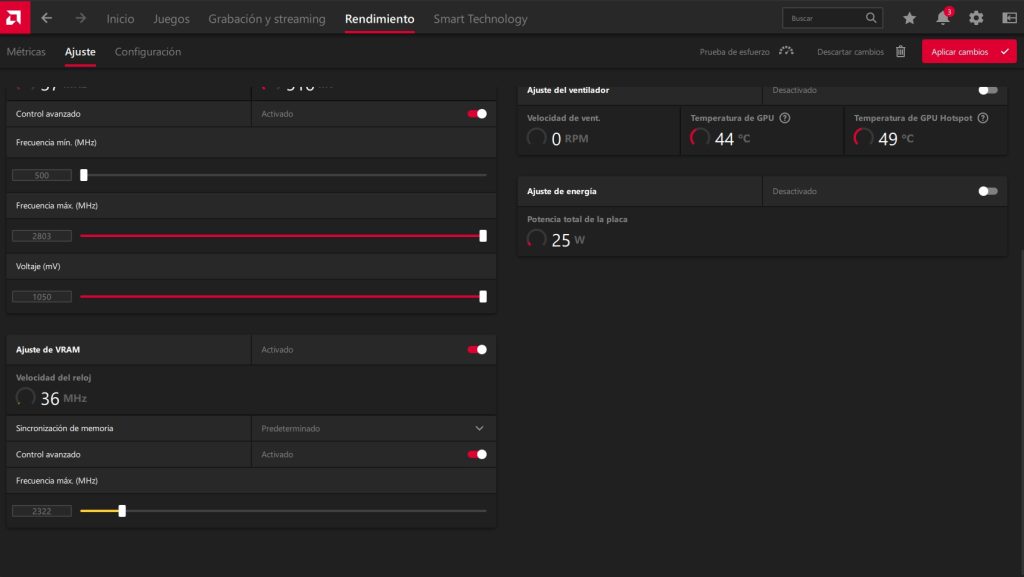Screen dimensions: 1024x577
Task: Click the 2322 VRAM frequency field
Action: pyautogui.click(x=42, y=510)
